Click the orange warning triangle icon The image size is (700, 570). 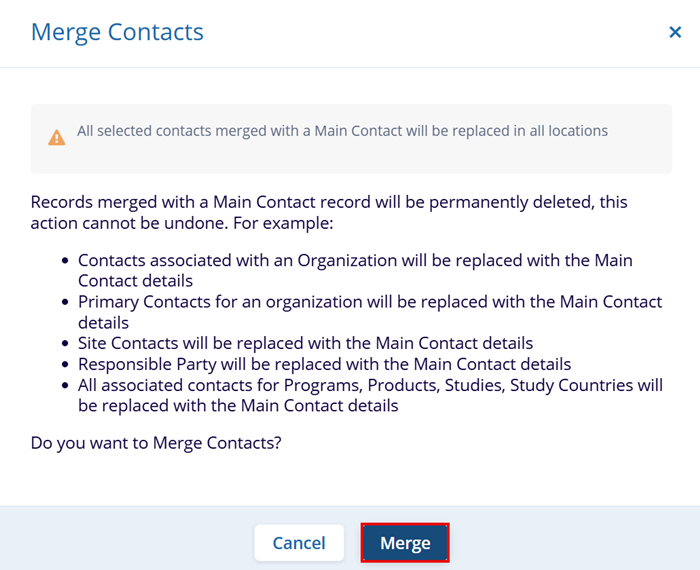pos(57,137)
